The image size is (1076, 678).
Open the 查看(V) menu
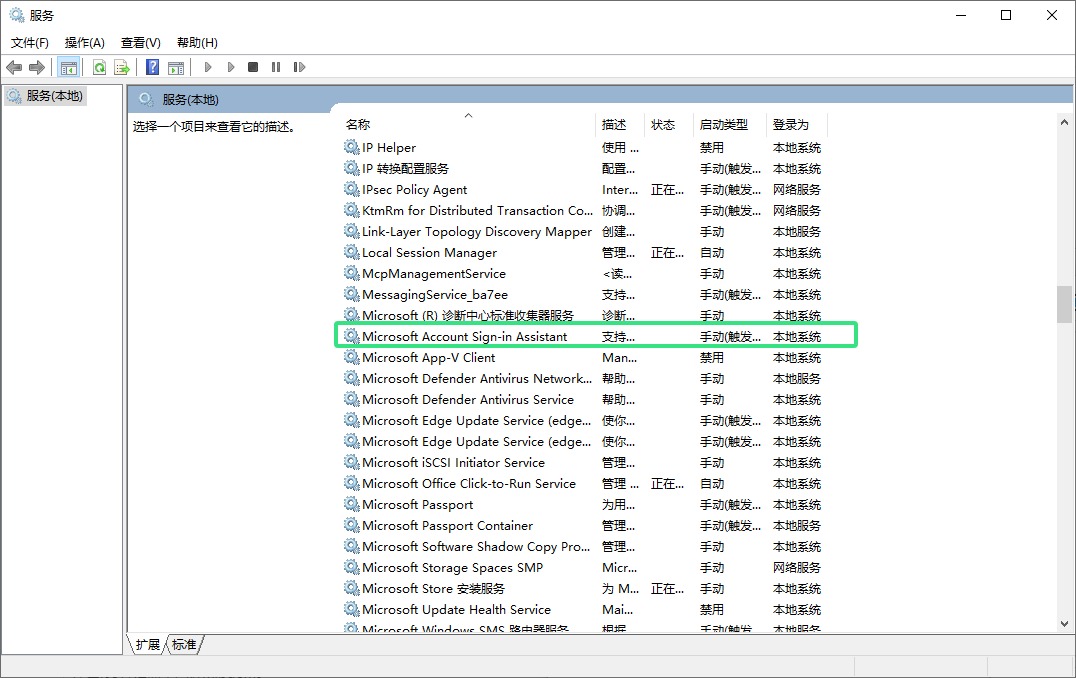(141, 43)
